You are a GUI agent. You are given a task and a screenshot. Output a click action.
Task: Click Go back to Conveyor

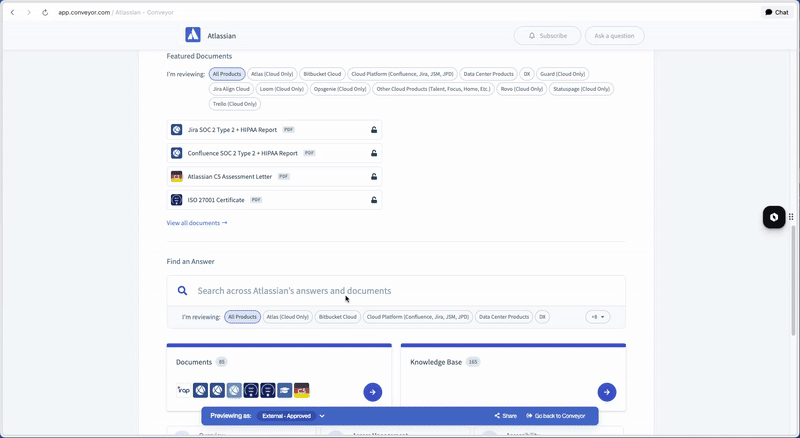click(556, 416)
